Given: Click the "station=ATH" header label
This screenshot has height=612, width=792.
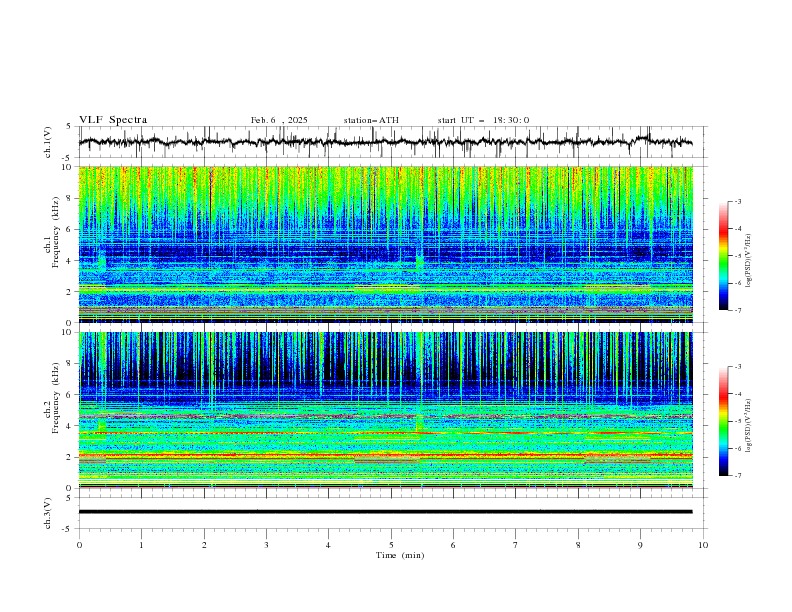Looking at the screenshot, I should (371, 120).
